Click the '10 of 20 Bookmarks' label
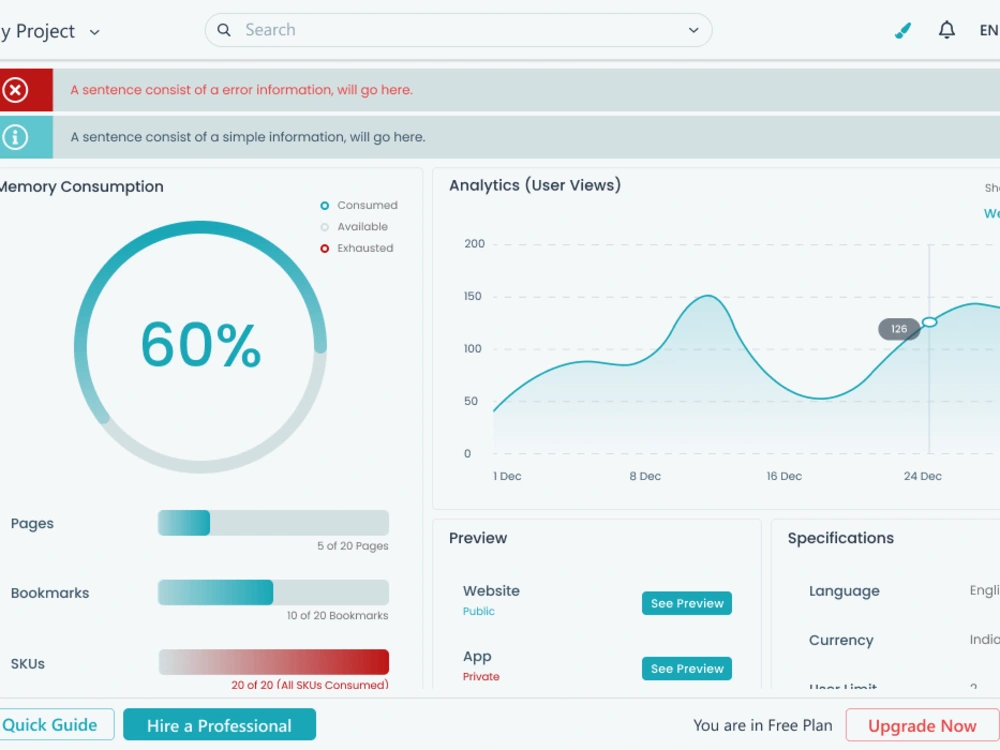This screenshot has width=1000, height=750. [x=337, y=615]
